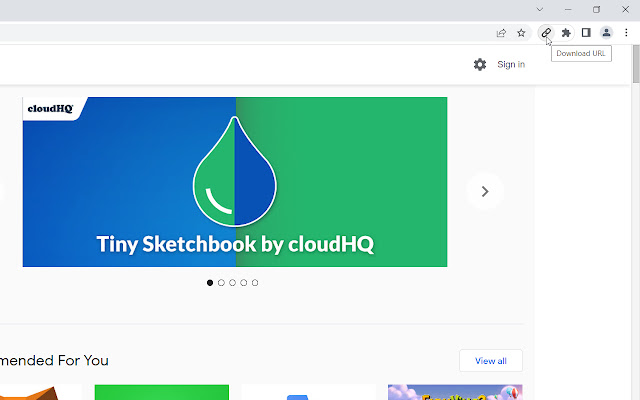Select the first carousel dot
Viewport: 640px width, 400px height.
(210, 282)
